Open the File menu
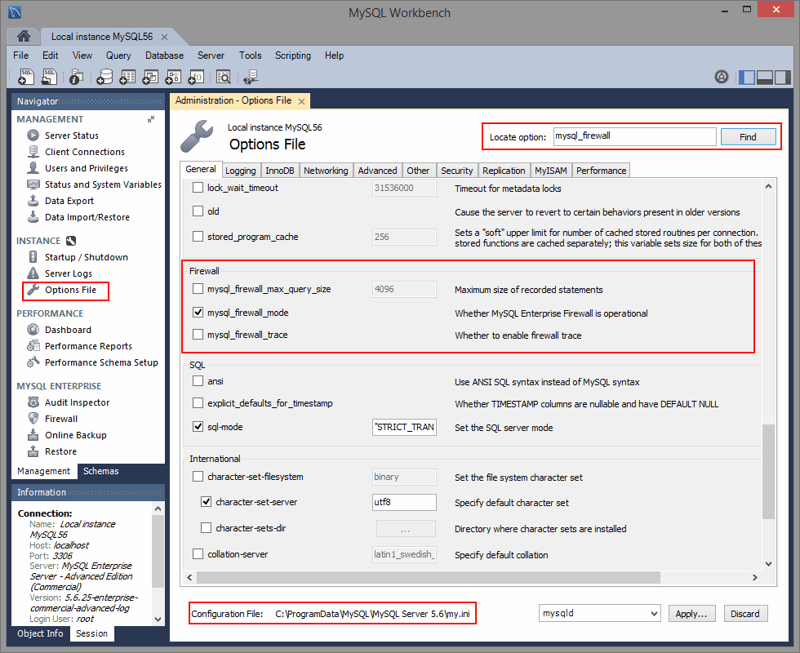Image resolution: width=800 pixels, height=653 pixels. (x=21, y=55)
